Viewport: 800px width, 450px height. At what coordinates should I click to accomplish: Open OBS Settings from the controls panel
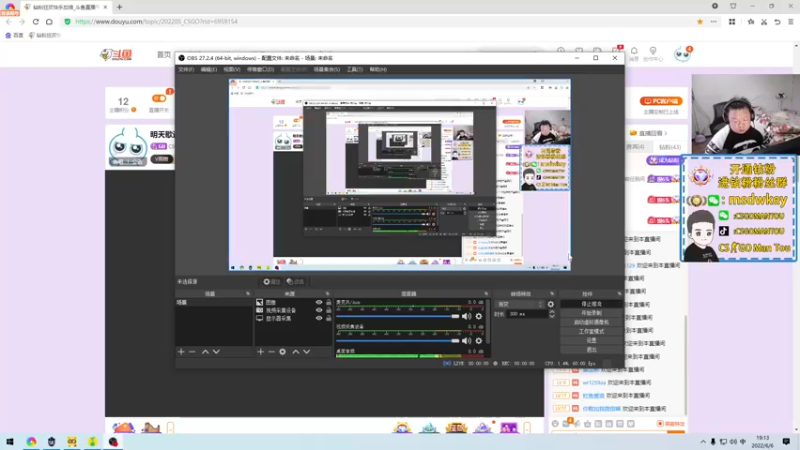[591, 340]
